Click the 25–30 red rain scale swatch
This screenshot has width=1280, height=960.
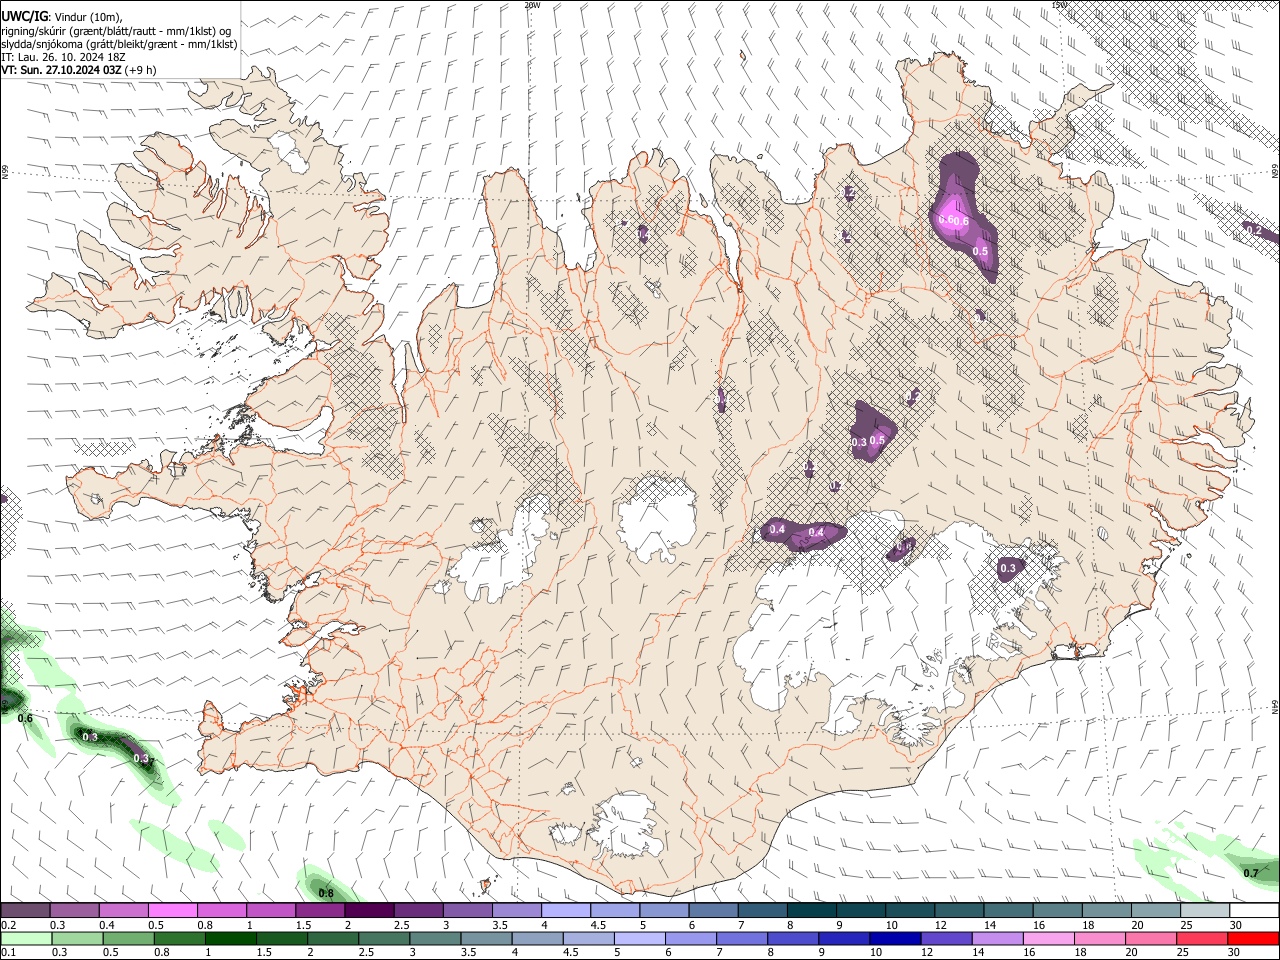pos(1203,938)
